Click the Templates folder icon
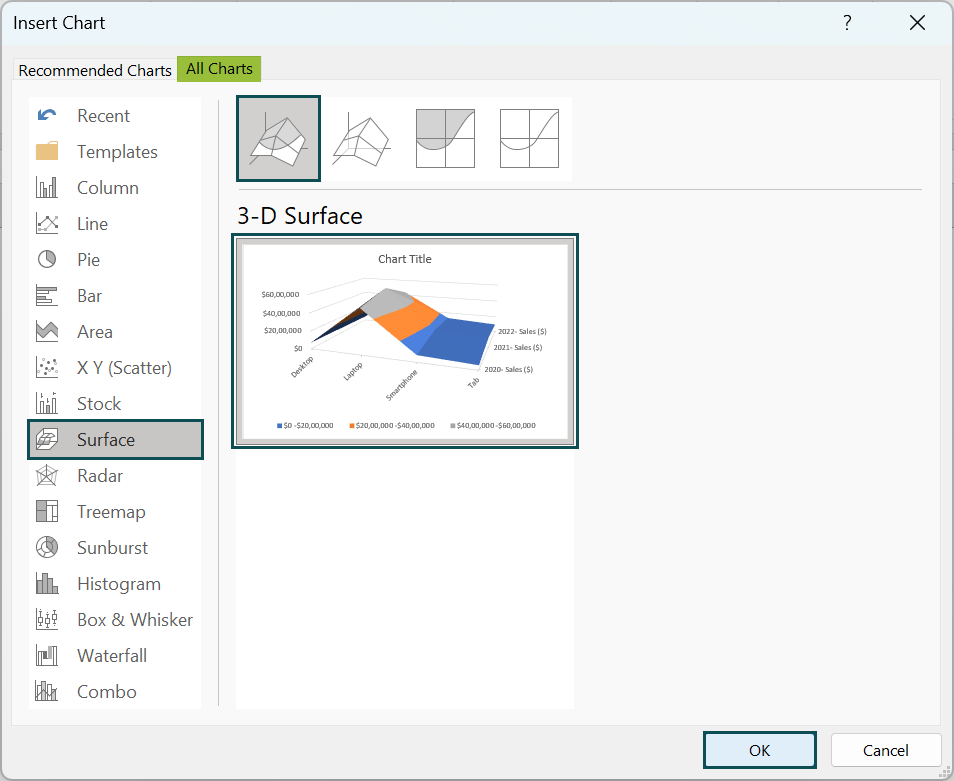This screenshot has width=954, height=781. [47, 151]
